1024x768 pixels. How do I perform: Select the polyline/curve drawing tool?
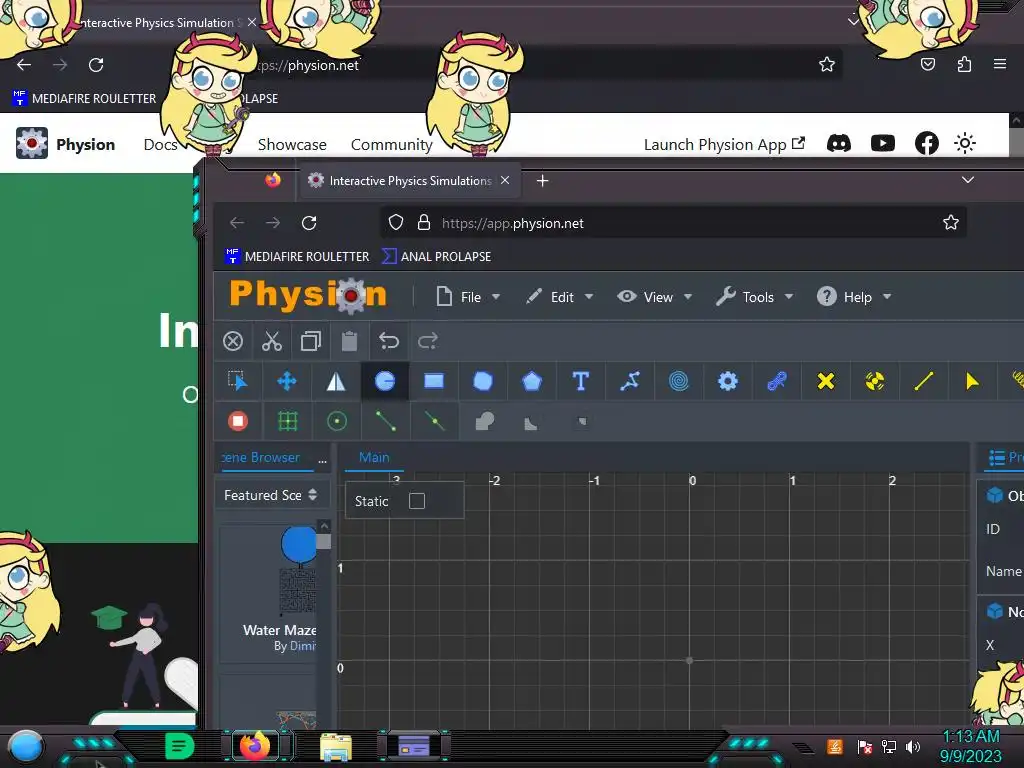click(630, 381)
